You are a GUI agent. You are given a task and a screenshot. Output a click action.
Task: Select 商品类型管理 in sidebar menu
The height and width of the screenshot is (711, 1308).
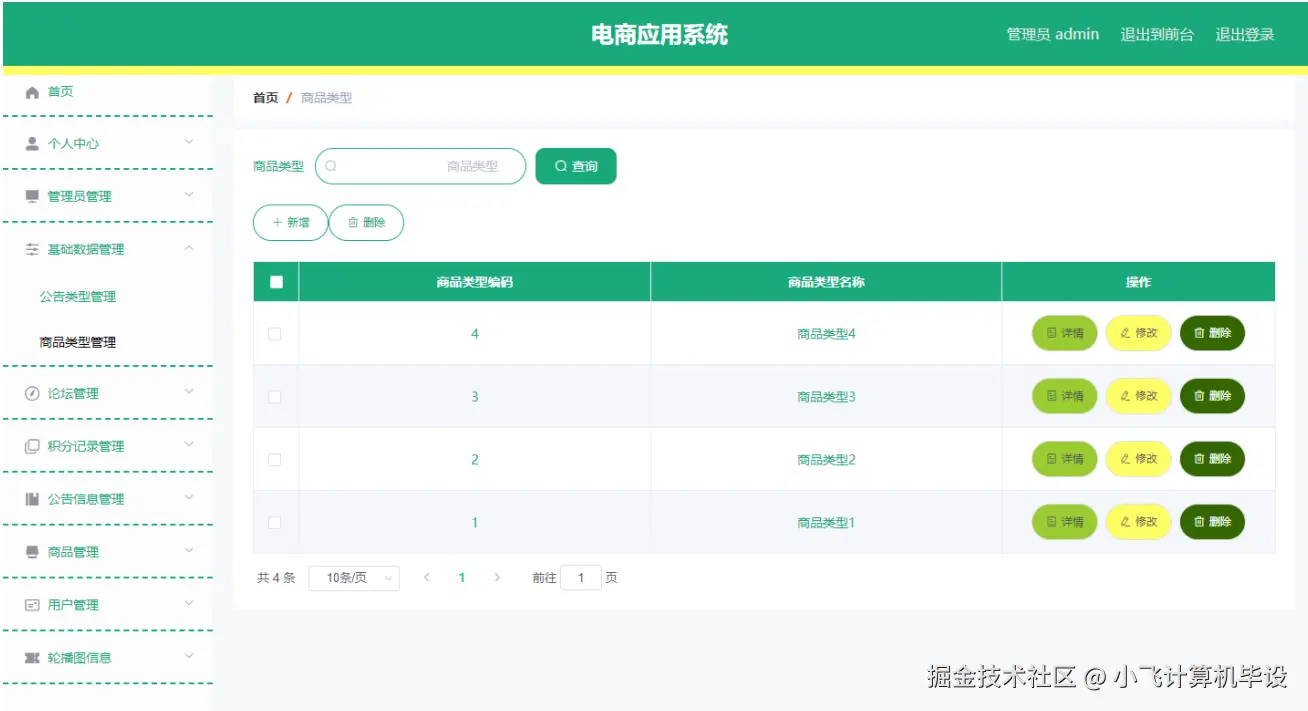77,341
